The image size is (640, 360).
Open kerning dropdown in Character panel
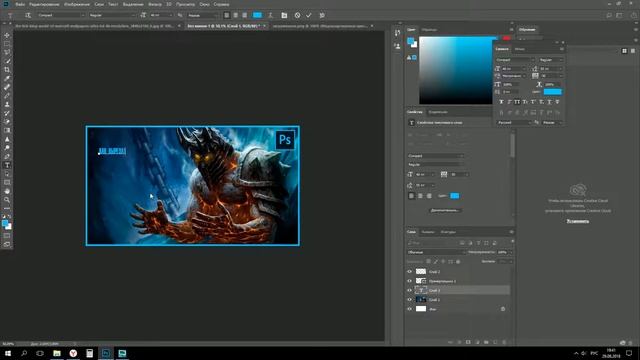pos(513,76)
